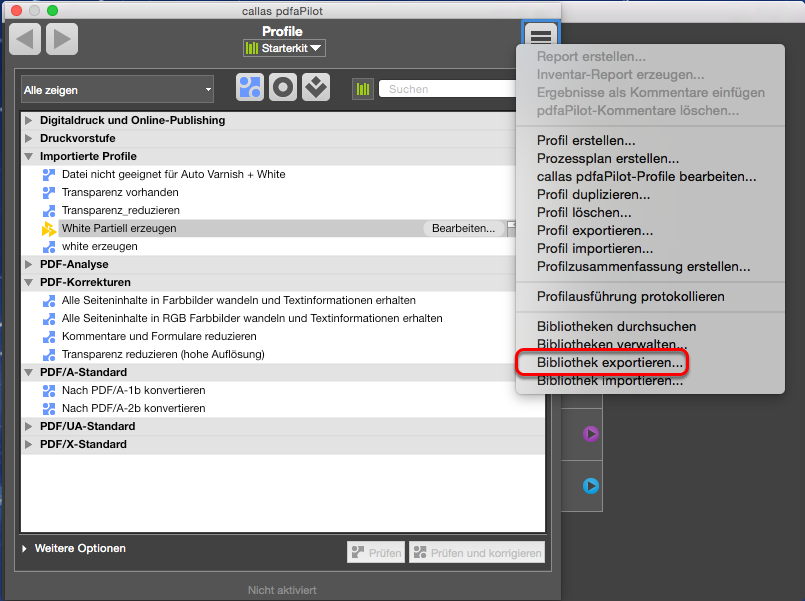Select Prozessplan erstellen... menu item
Screen dimensions: 805x601
[650, 159]
